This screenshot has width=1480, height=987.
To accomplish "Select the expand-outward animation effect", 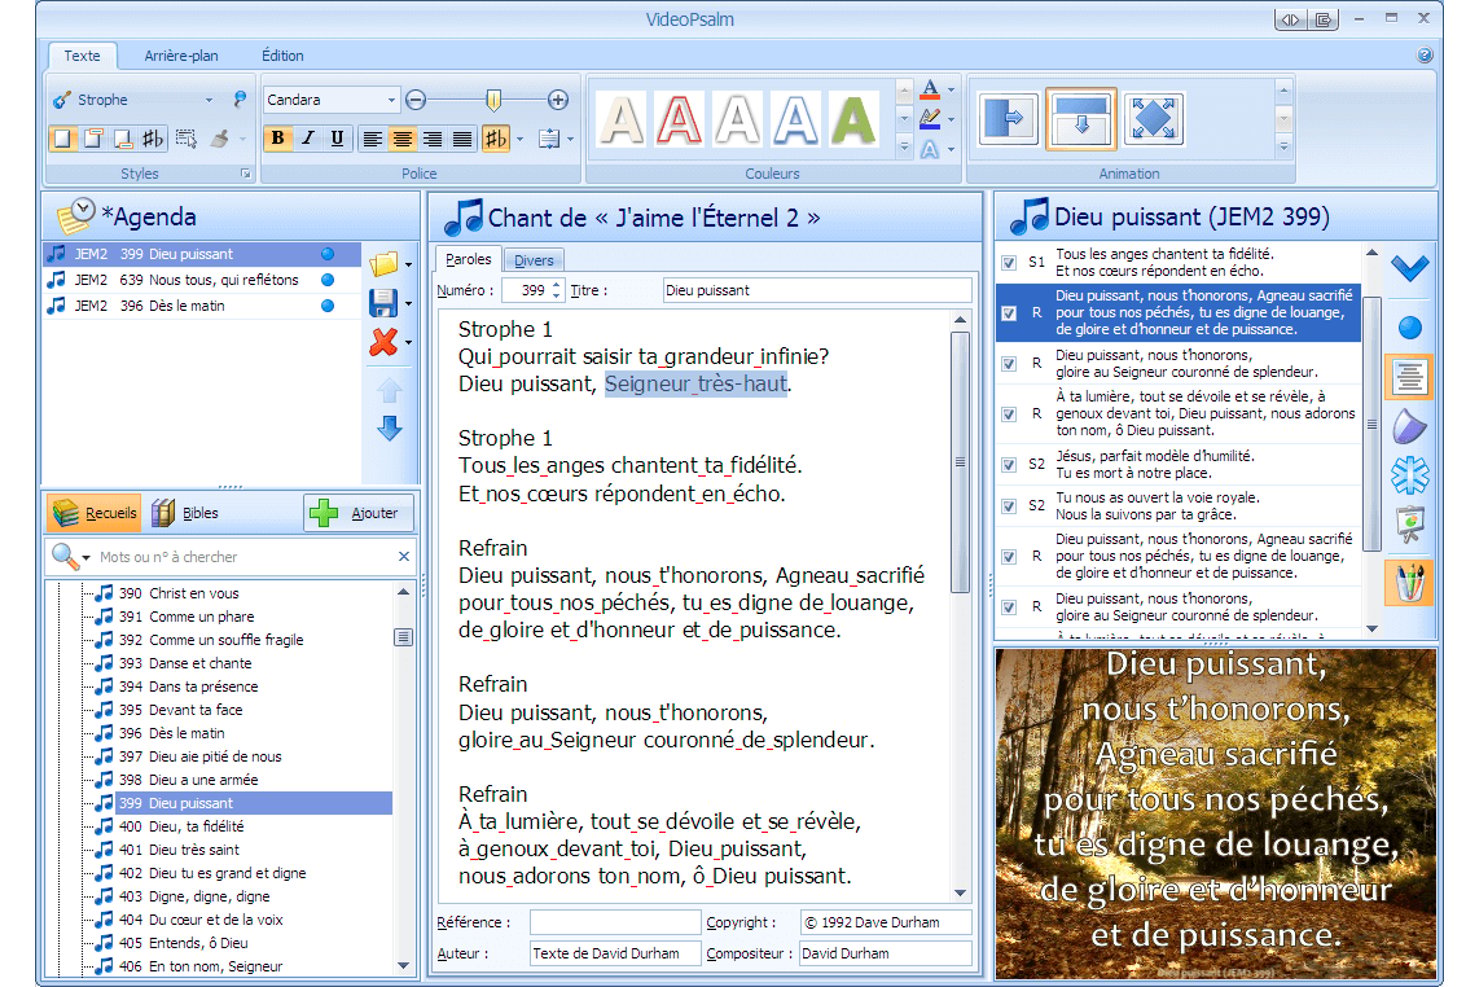I will (x=1154, y=119).
